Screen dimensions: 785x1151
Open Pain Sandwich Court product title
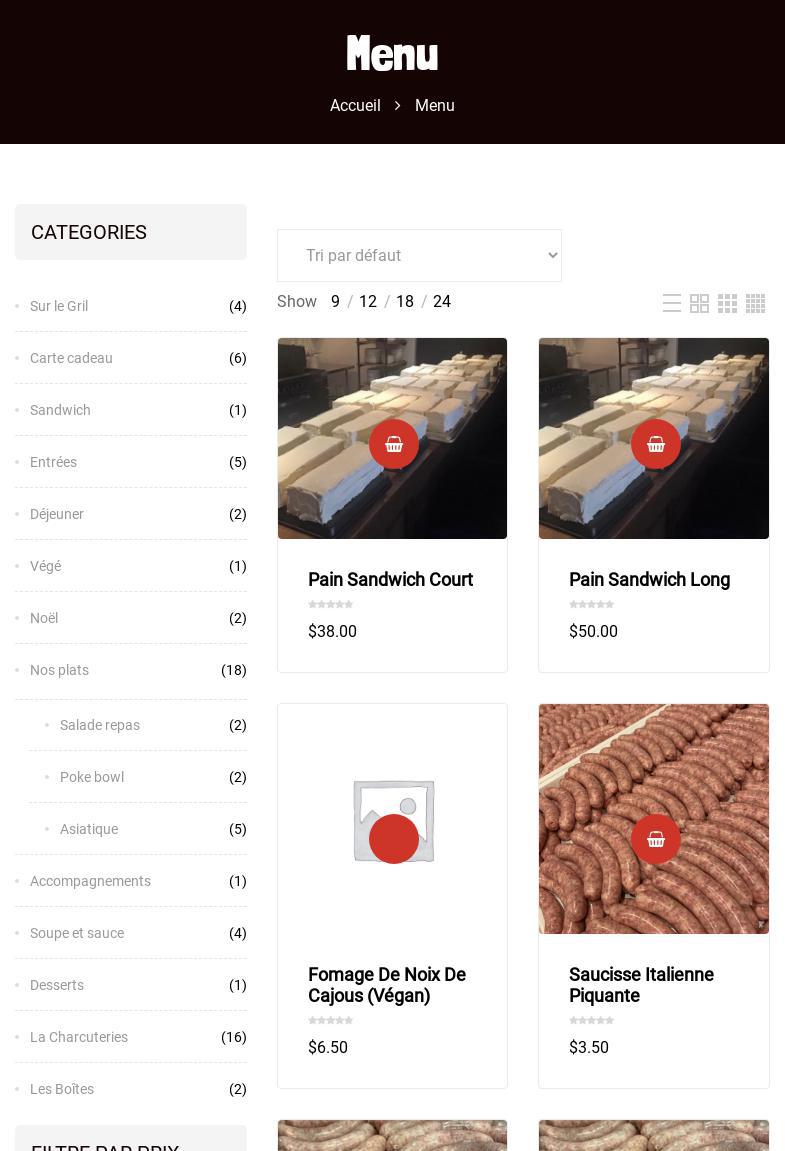pyautogui.click(x=390, y=580)
